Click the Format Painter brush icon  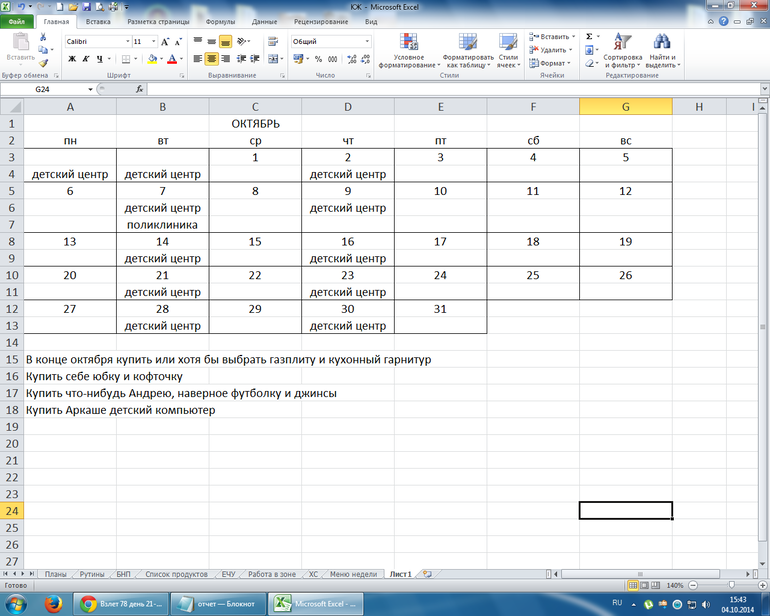[43, 63]
